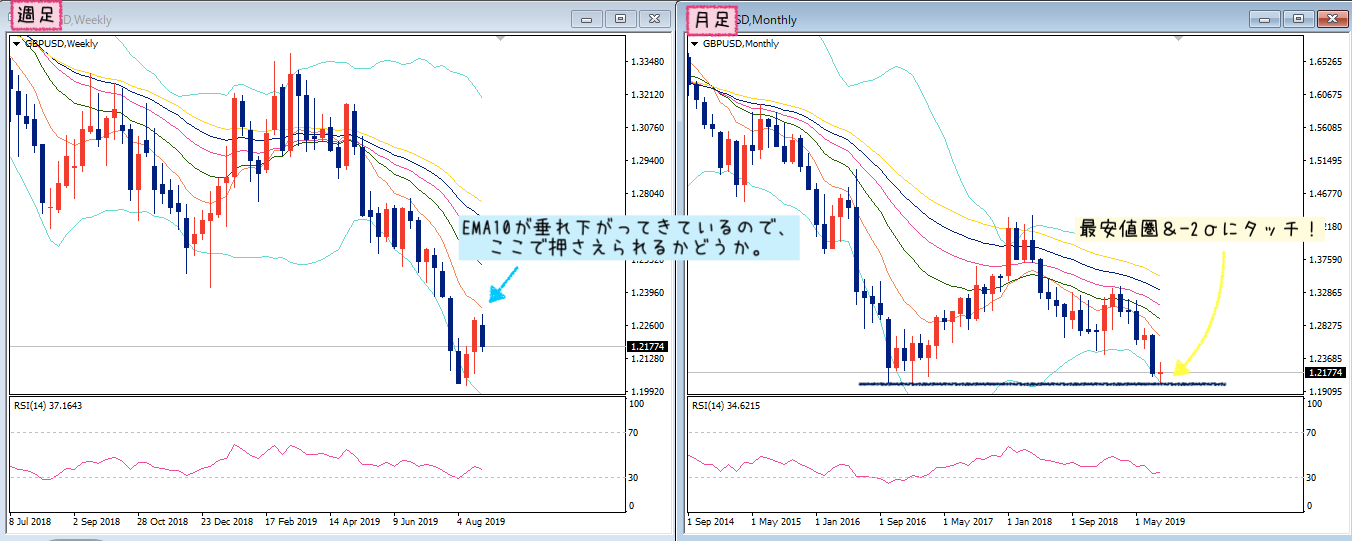Click the current price tag 1.21774 in Weekly chart

[x=649, y=347]
